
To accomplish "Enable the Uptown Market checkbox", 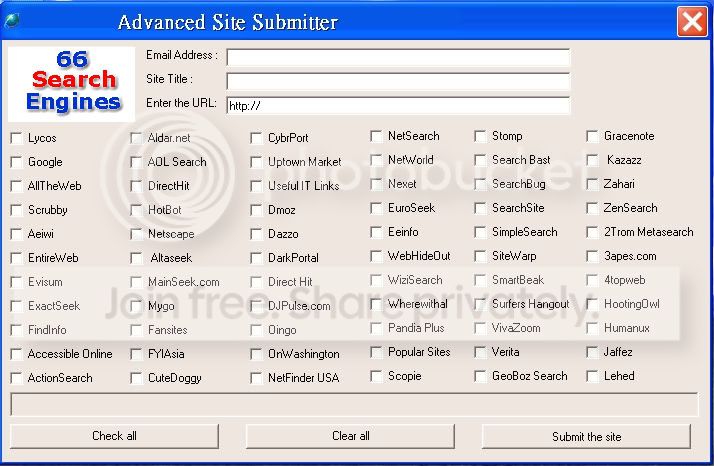I will pos(256,162).
